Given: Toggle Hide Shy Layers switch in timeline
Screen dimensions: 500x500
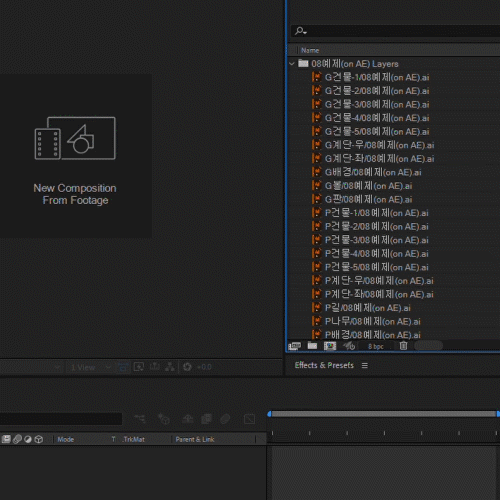Looking at the screenshot, I should (188, 419).
